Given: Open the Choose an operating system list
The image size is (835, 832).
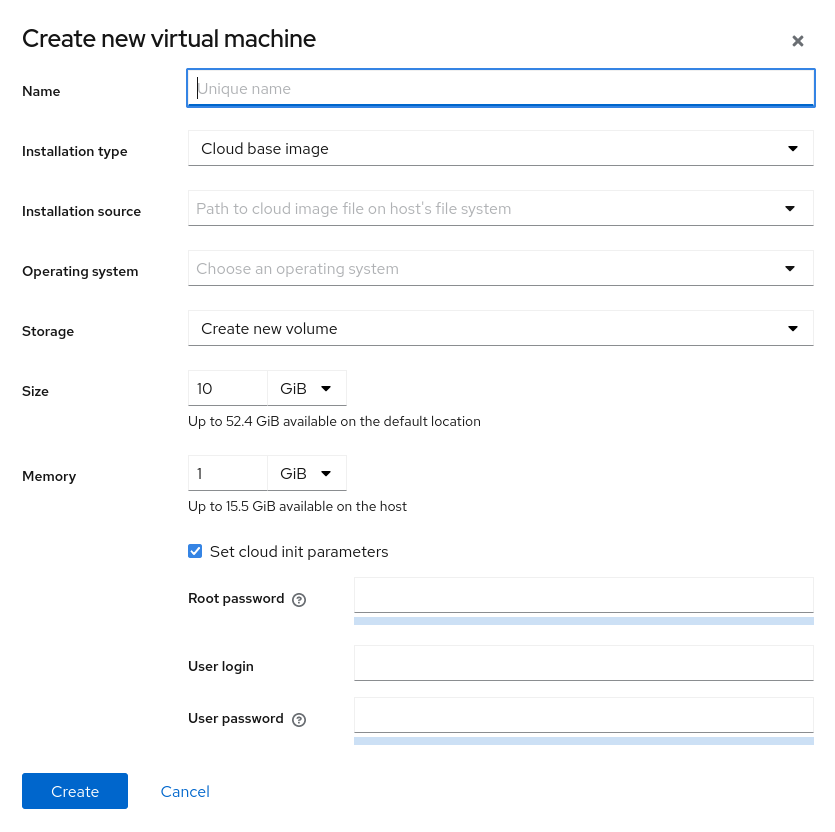Looking at the screenshot, I should (500, 267).
